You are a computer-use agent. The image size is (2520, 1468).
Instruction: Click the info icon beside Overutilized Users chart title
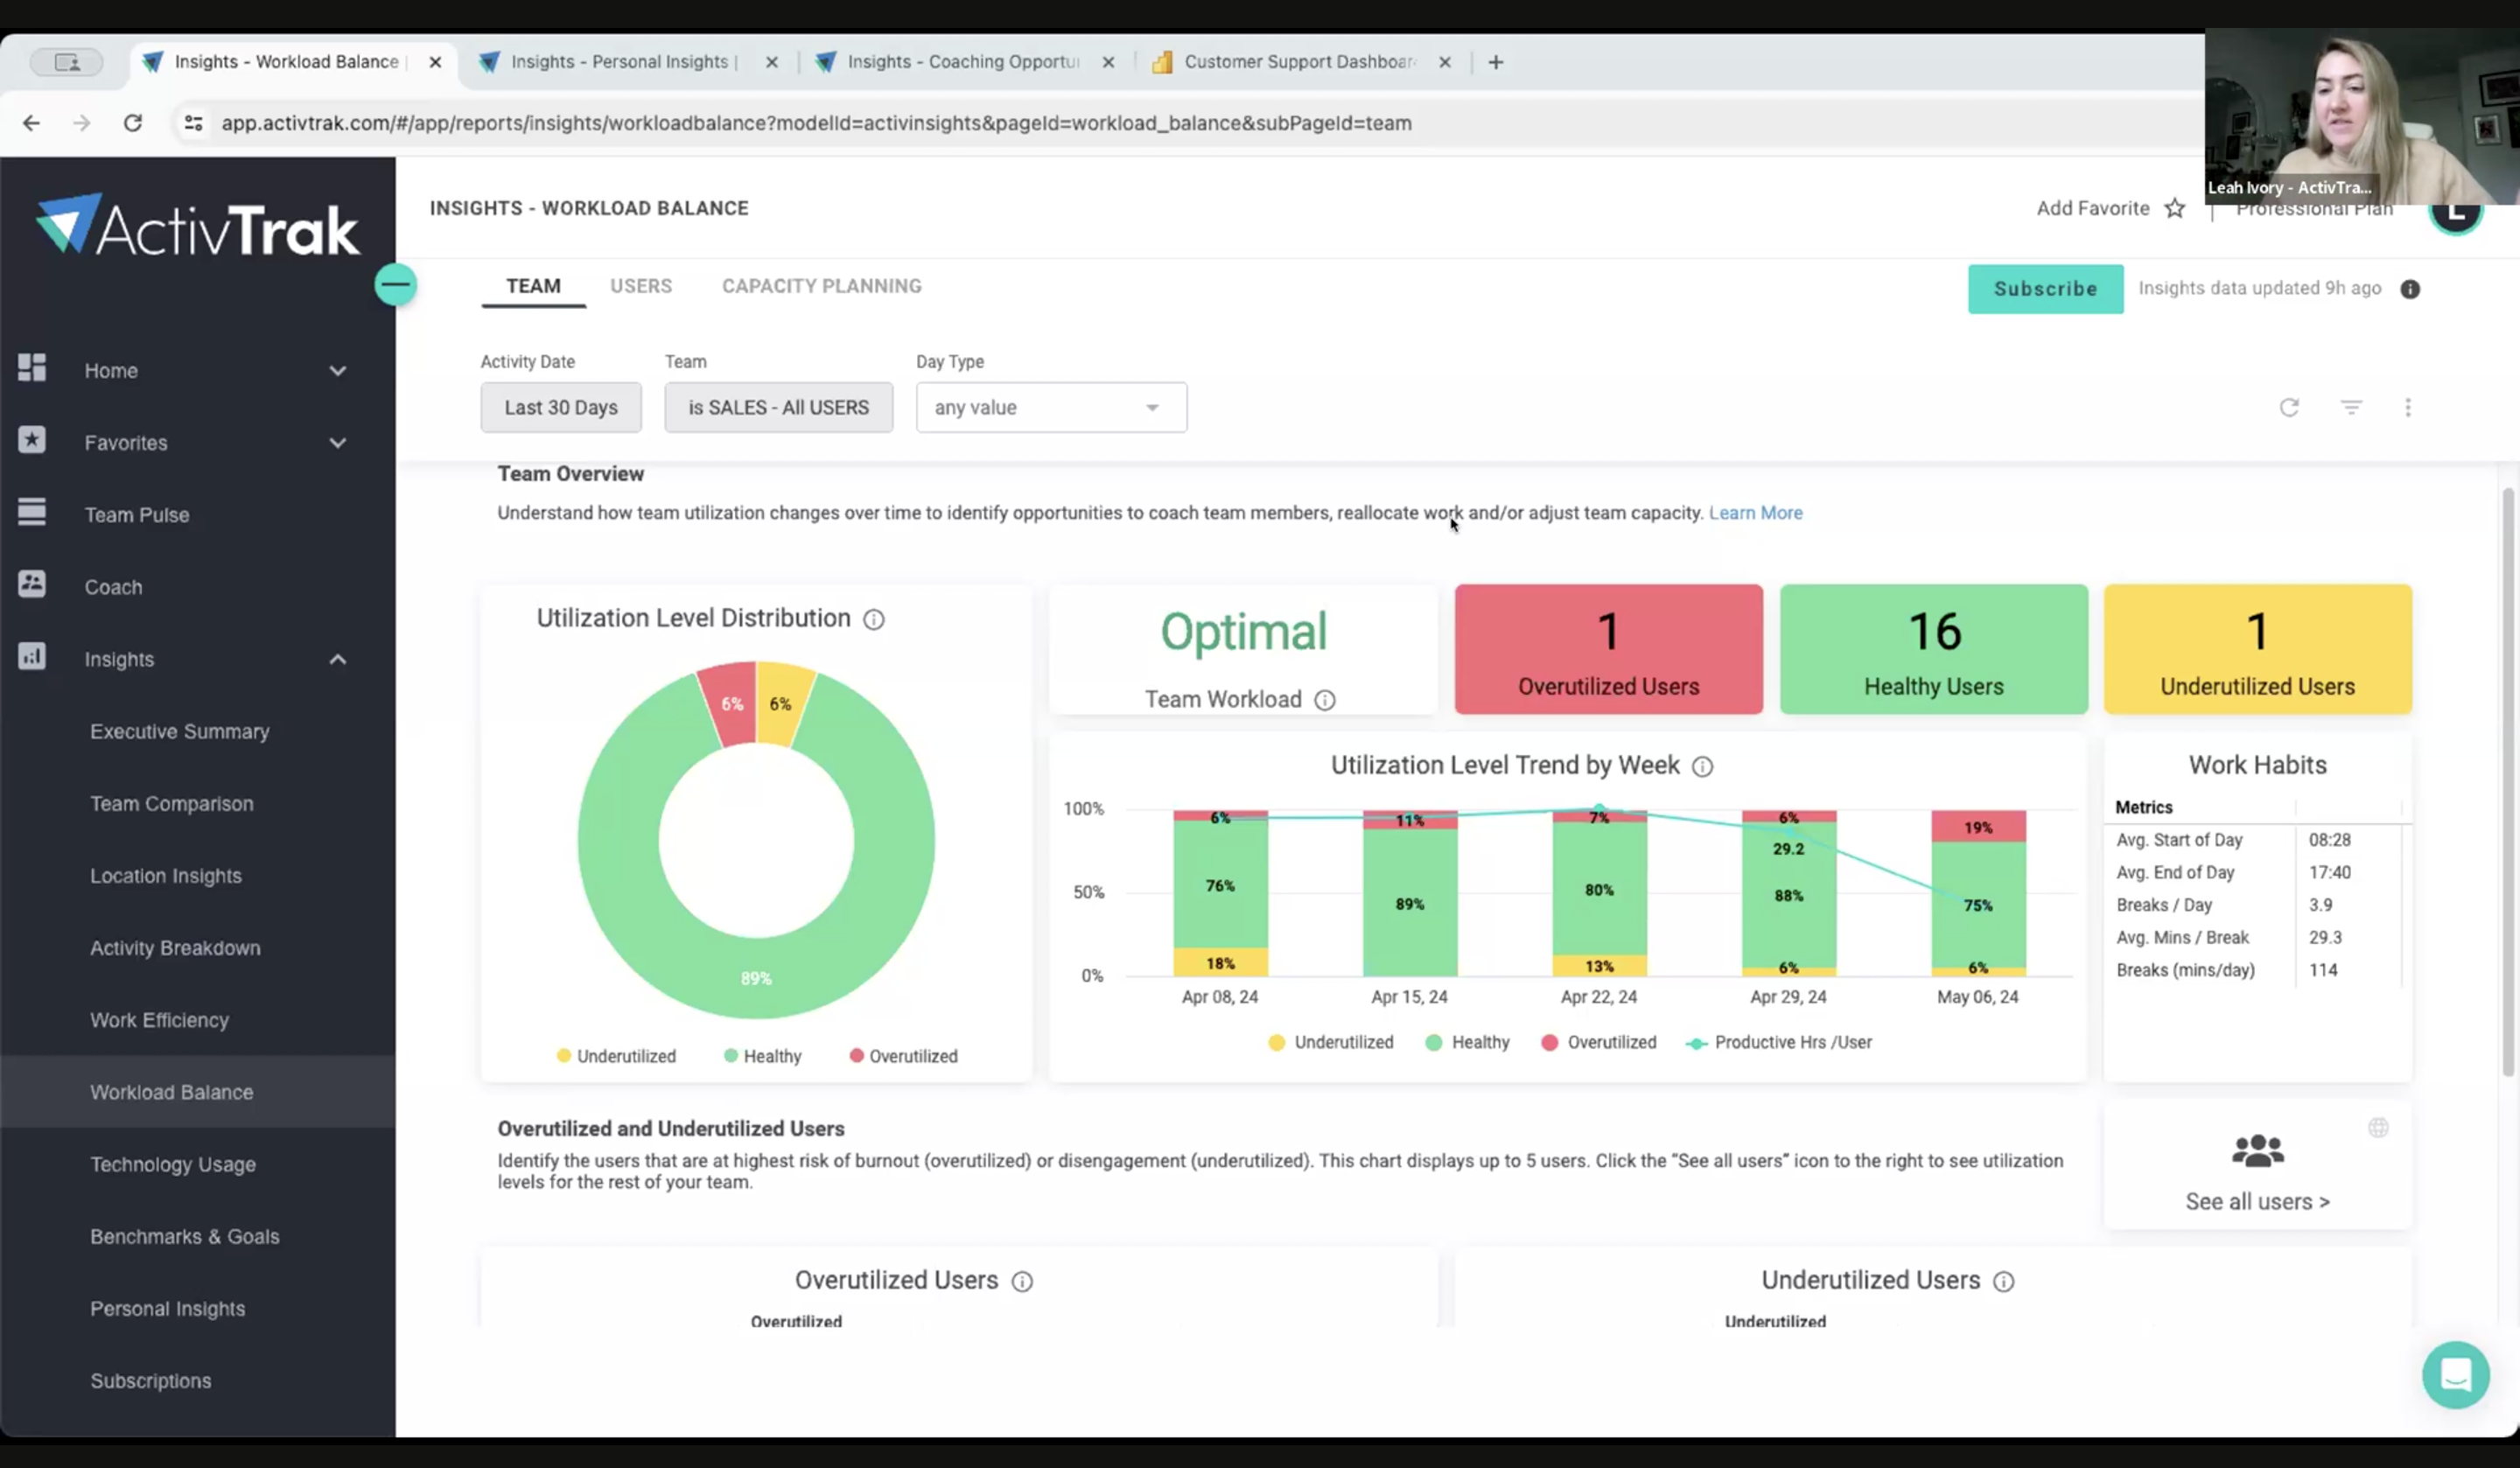1022,1282
